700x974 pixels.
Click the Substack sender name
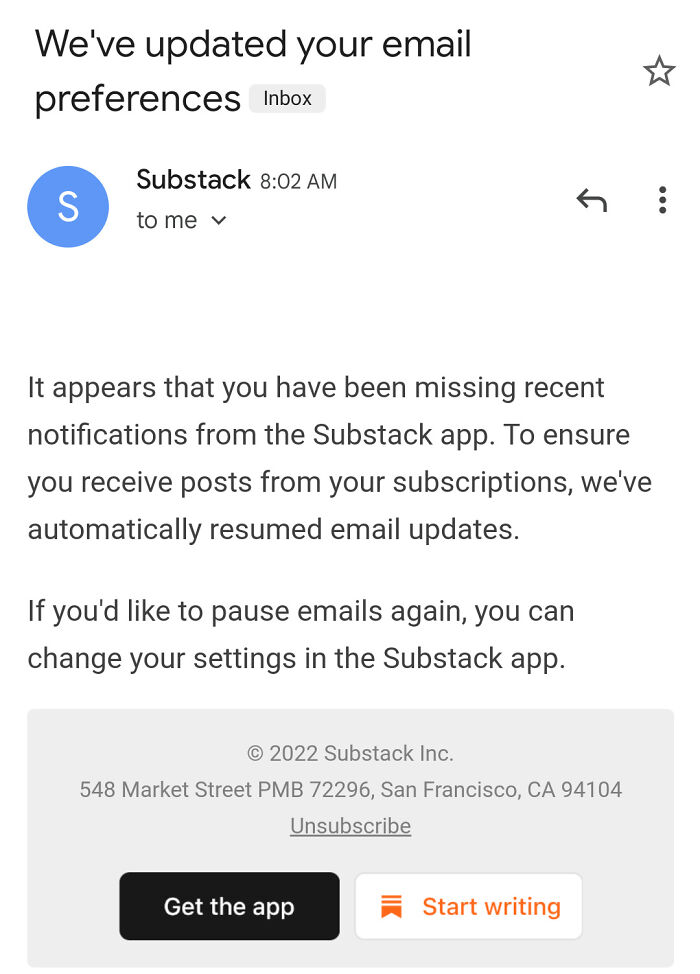click(193, 180)
